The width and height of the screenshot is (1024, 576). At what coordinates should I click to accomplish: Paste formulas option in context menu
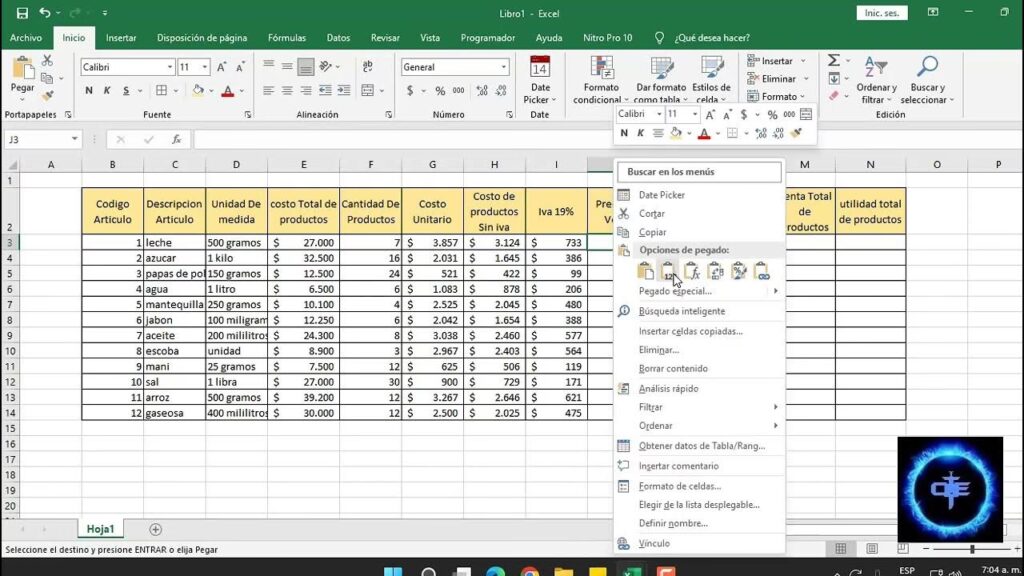click(692, 271)
